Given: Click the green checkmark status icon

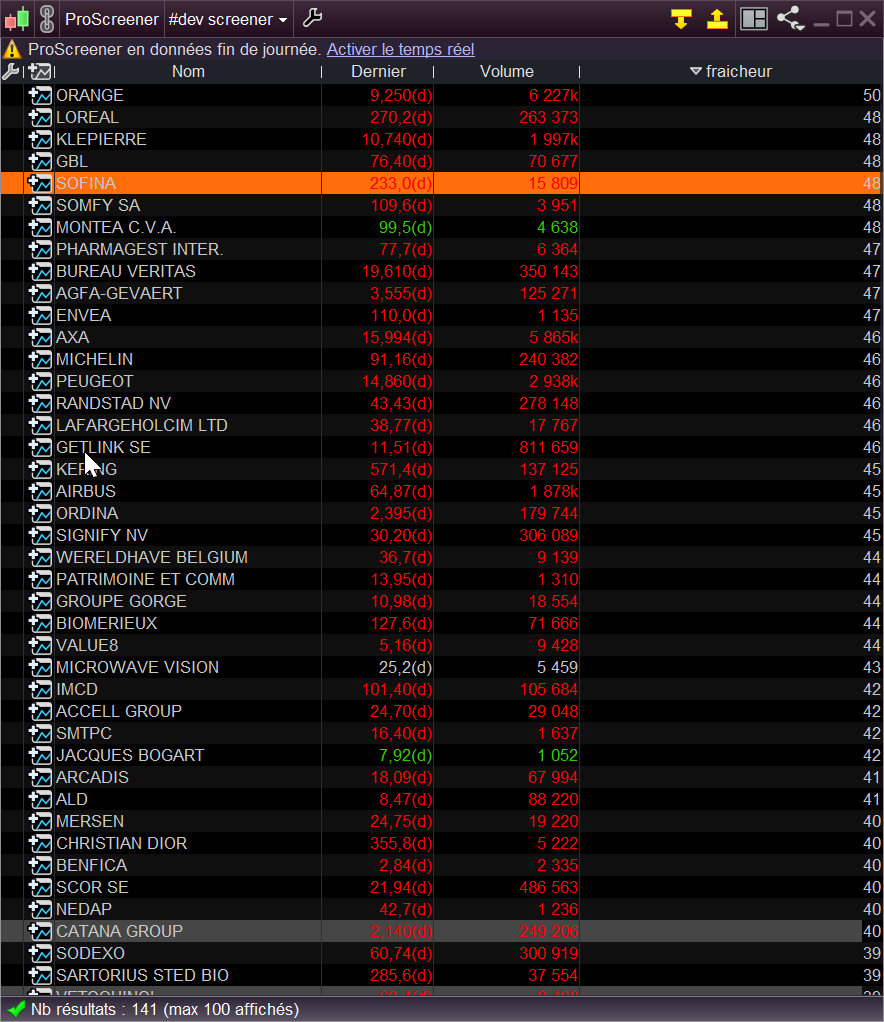Looking at the screenshot, I should point(16,1010).
